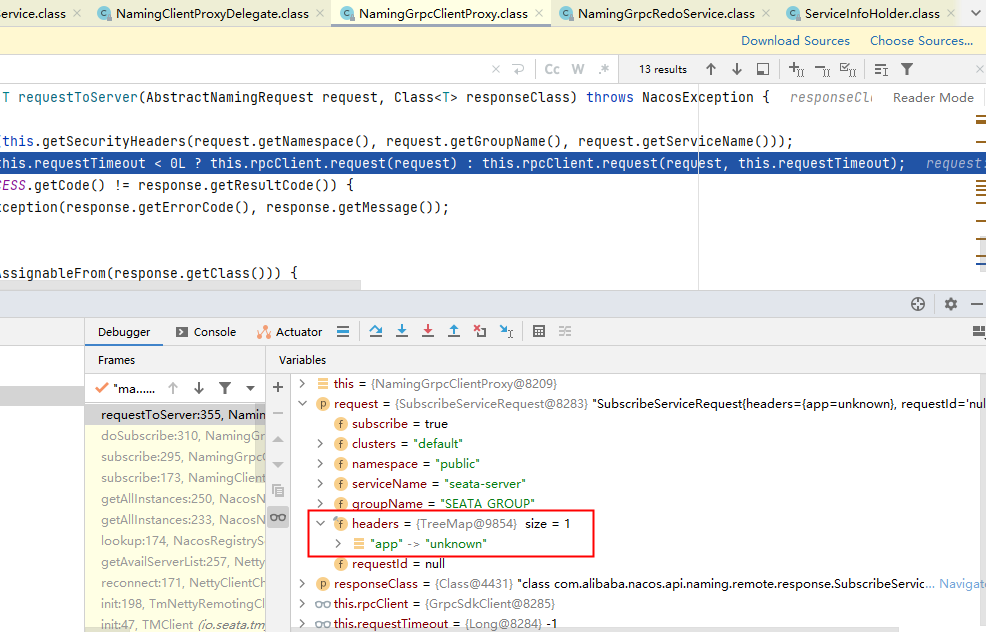The image size is (986, 632).
Task: Open debug panel gear settings
Action: (951, 304)
